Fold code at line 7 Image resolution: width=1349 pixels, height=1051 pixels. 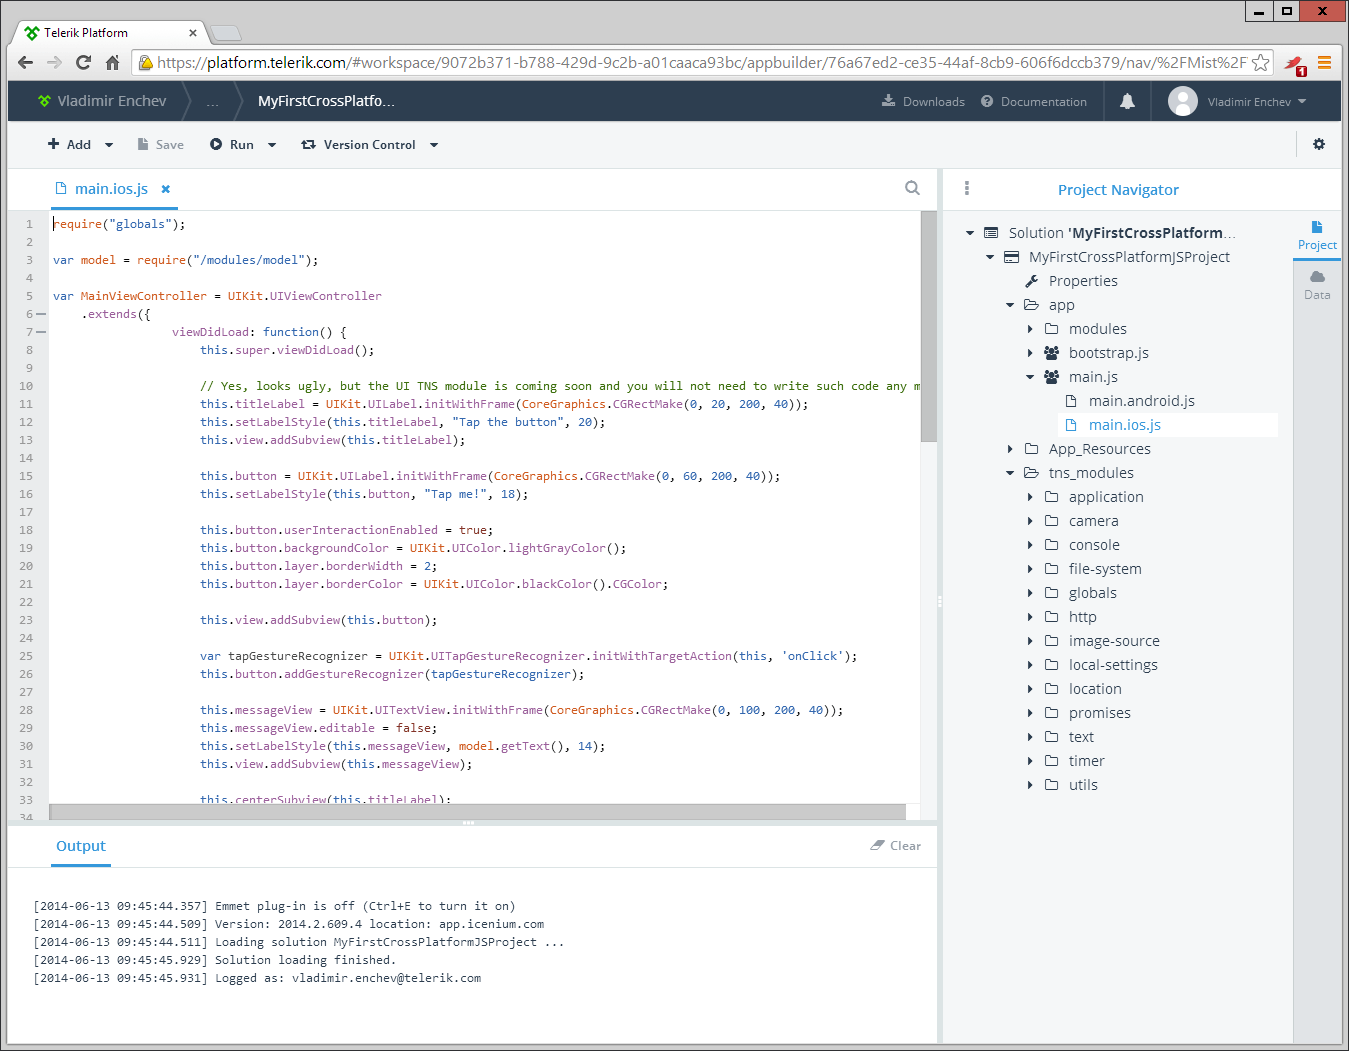[x=41, y=332]
